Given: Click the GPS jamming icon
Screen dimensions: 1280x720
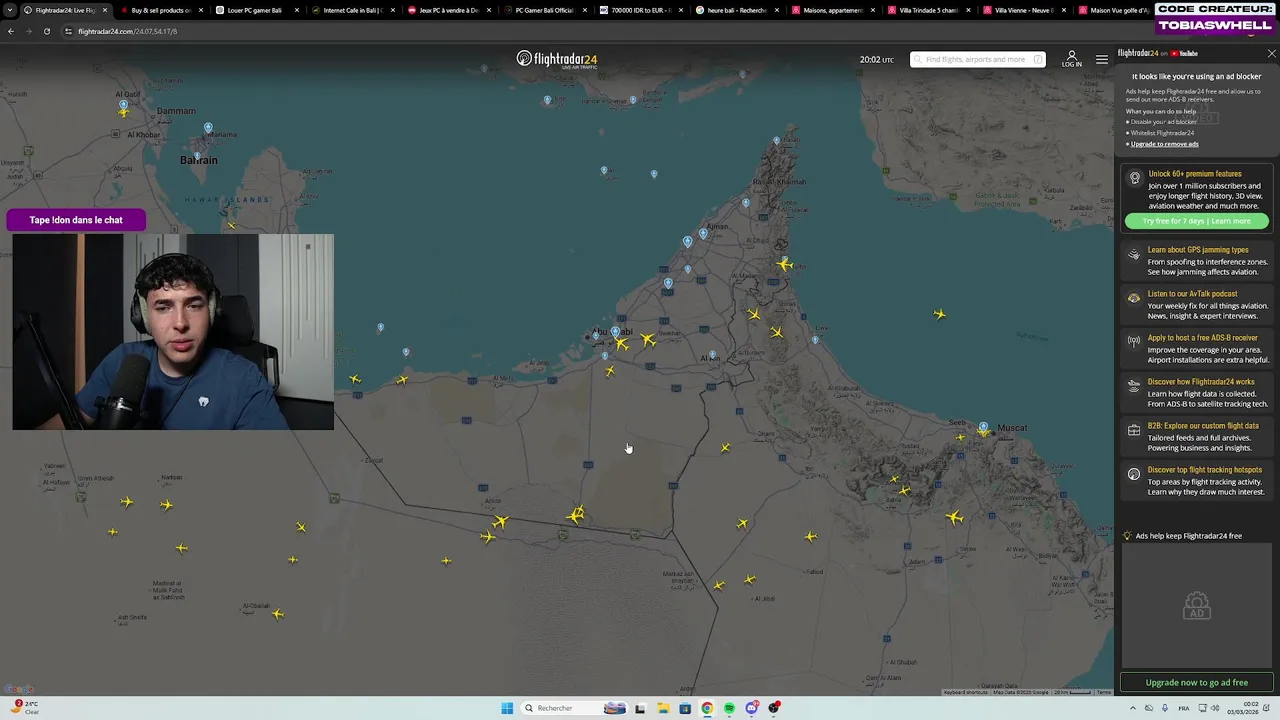Looking at the screenshot, I should pyautogui.click(x=1134, y=255).
